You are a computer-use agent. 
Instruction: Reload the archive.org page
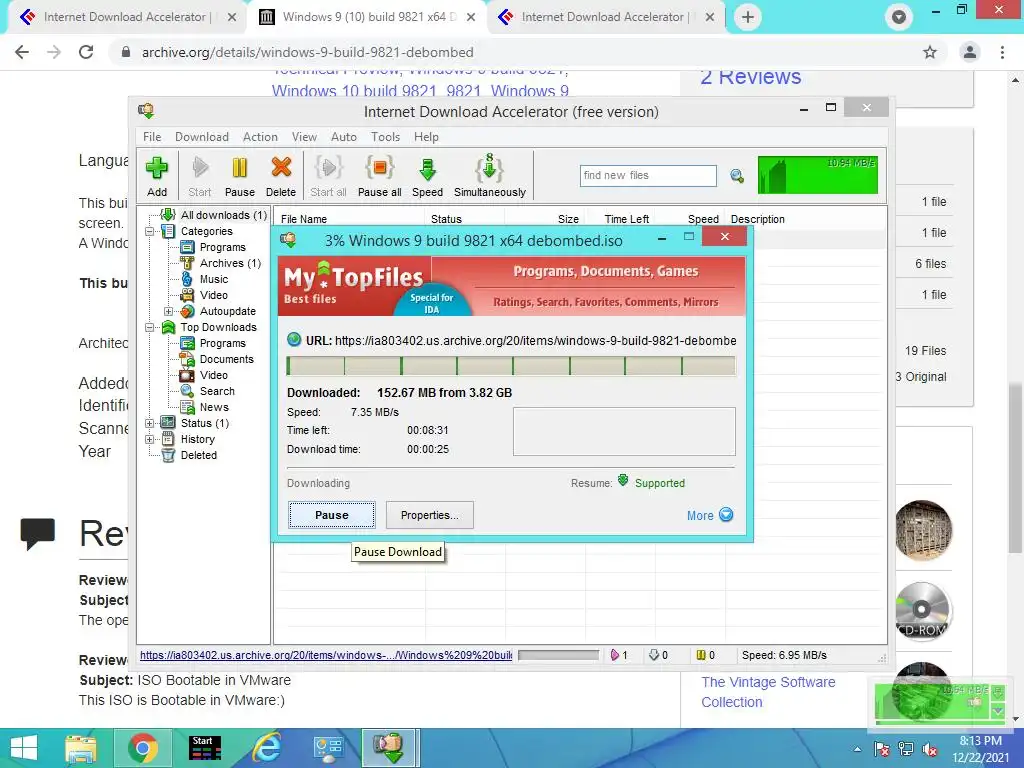(86, 52)
